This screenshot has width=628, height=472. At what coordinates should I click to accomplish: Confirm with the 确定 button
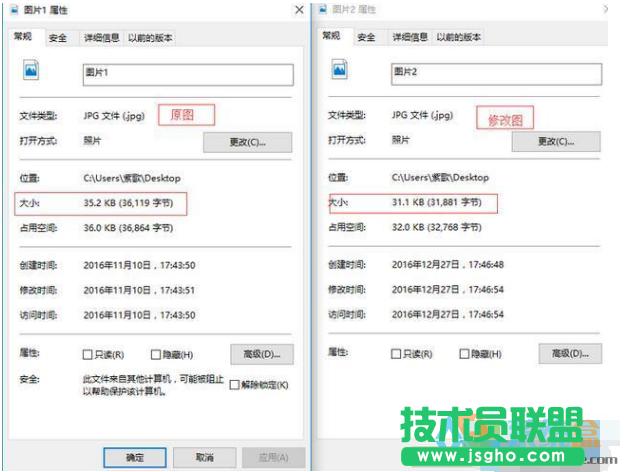pos(135,458)
